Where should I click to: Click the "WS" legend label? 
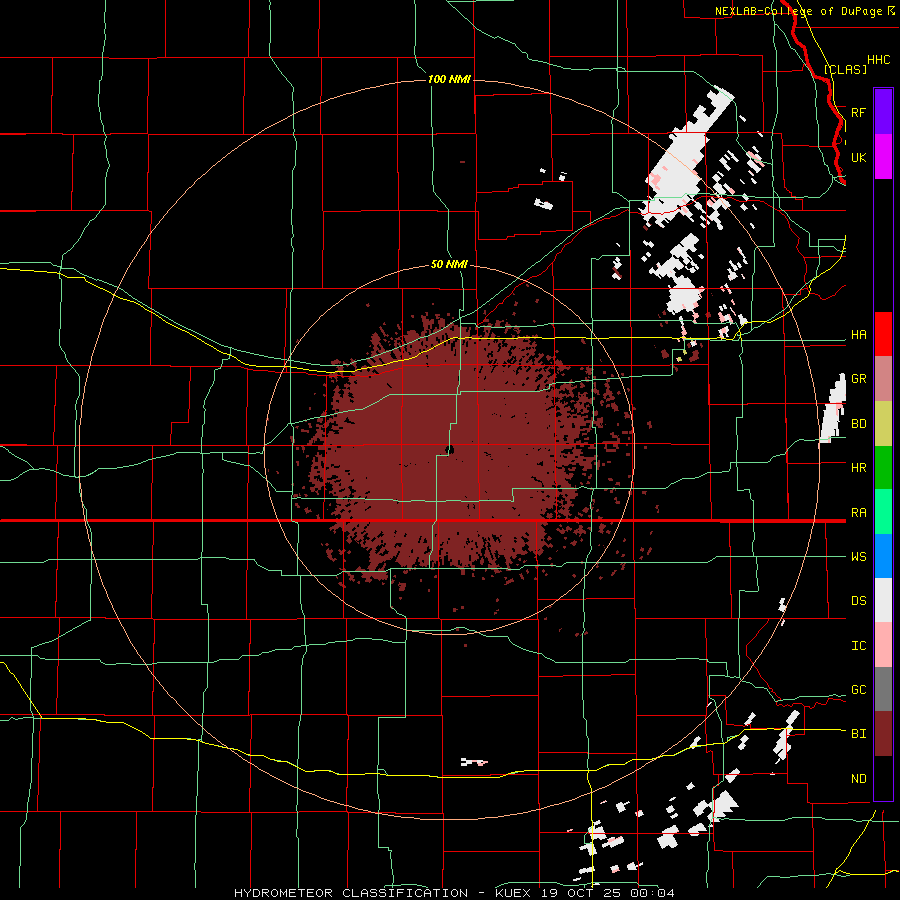point(858,557)
